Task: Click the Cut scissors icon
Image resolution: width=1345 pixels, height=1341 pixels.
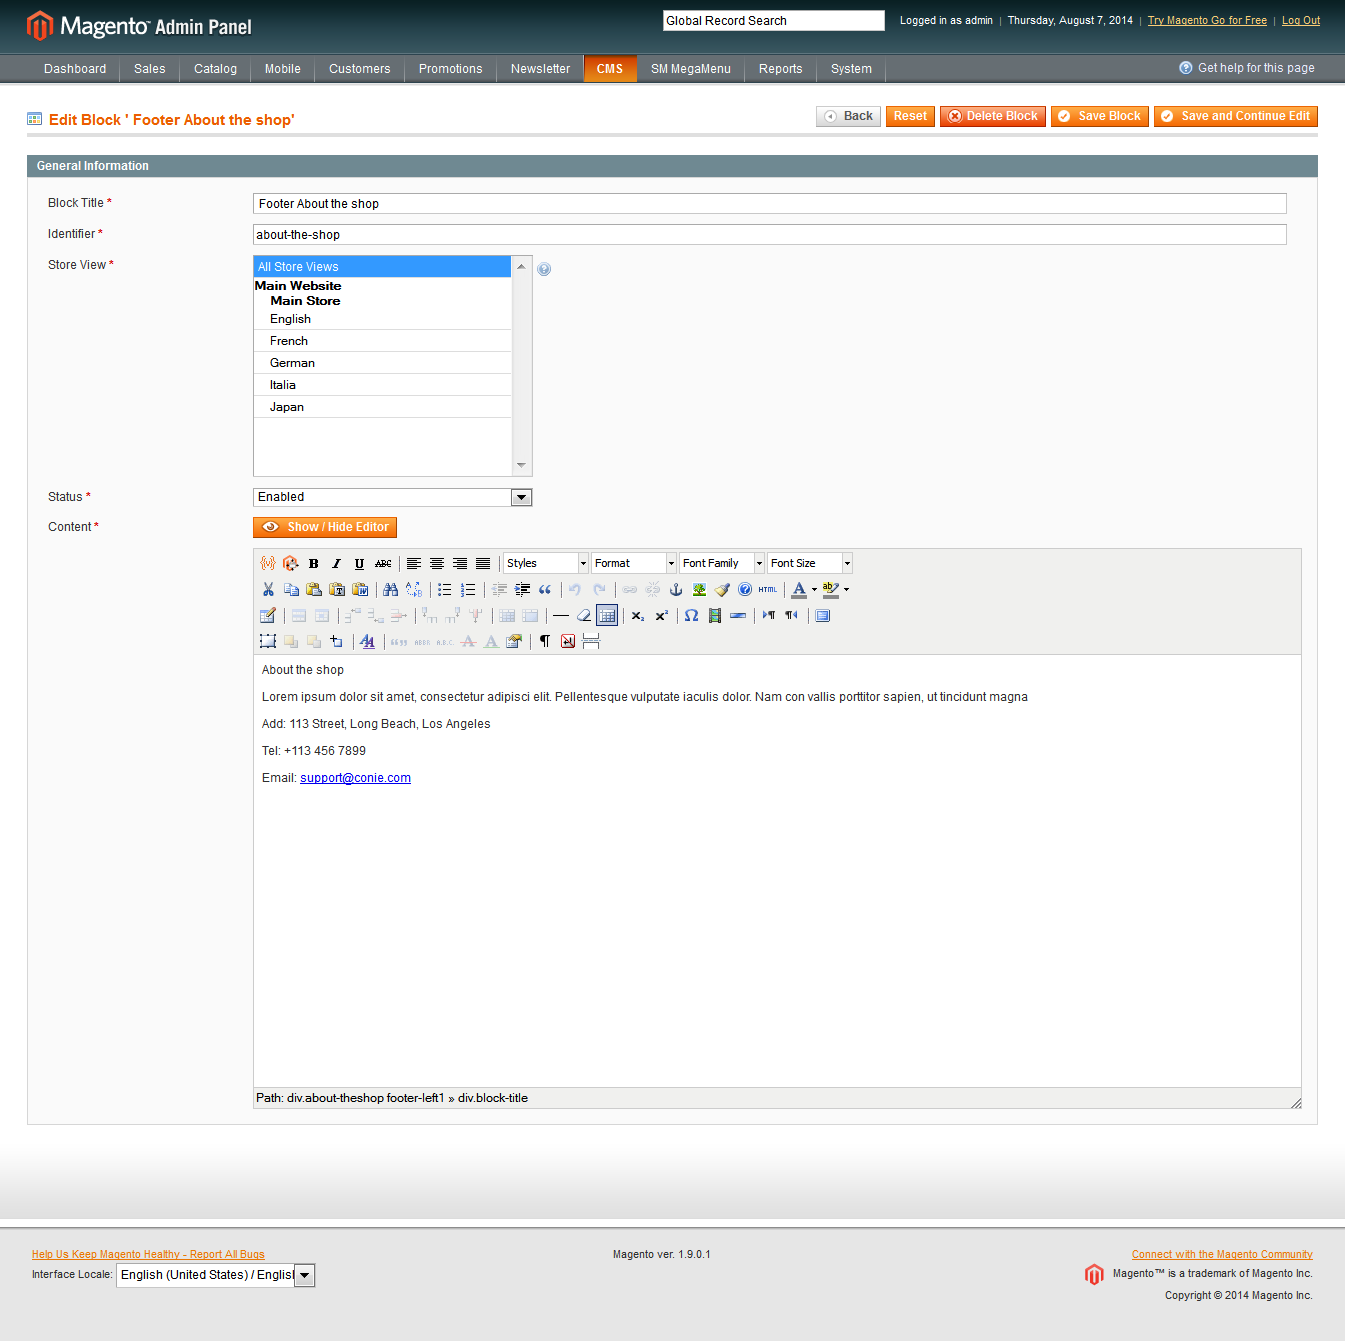Action: coord(267,589)
